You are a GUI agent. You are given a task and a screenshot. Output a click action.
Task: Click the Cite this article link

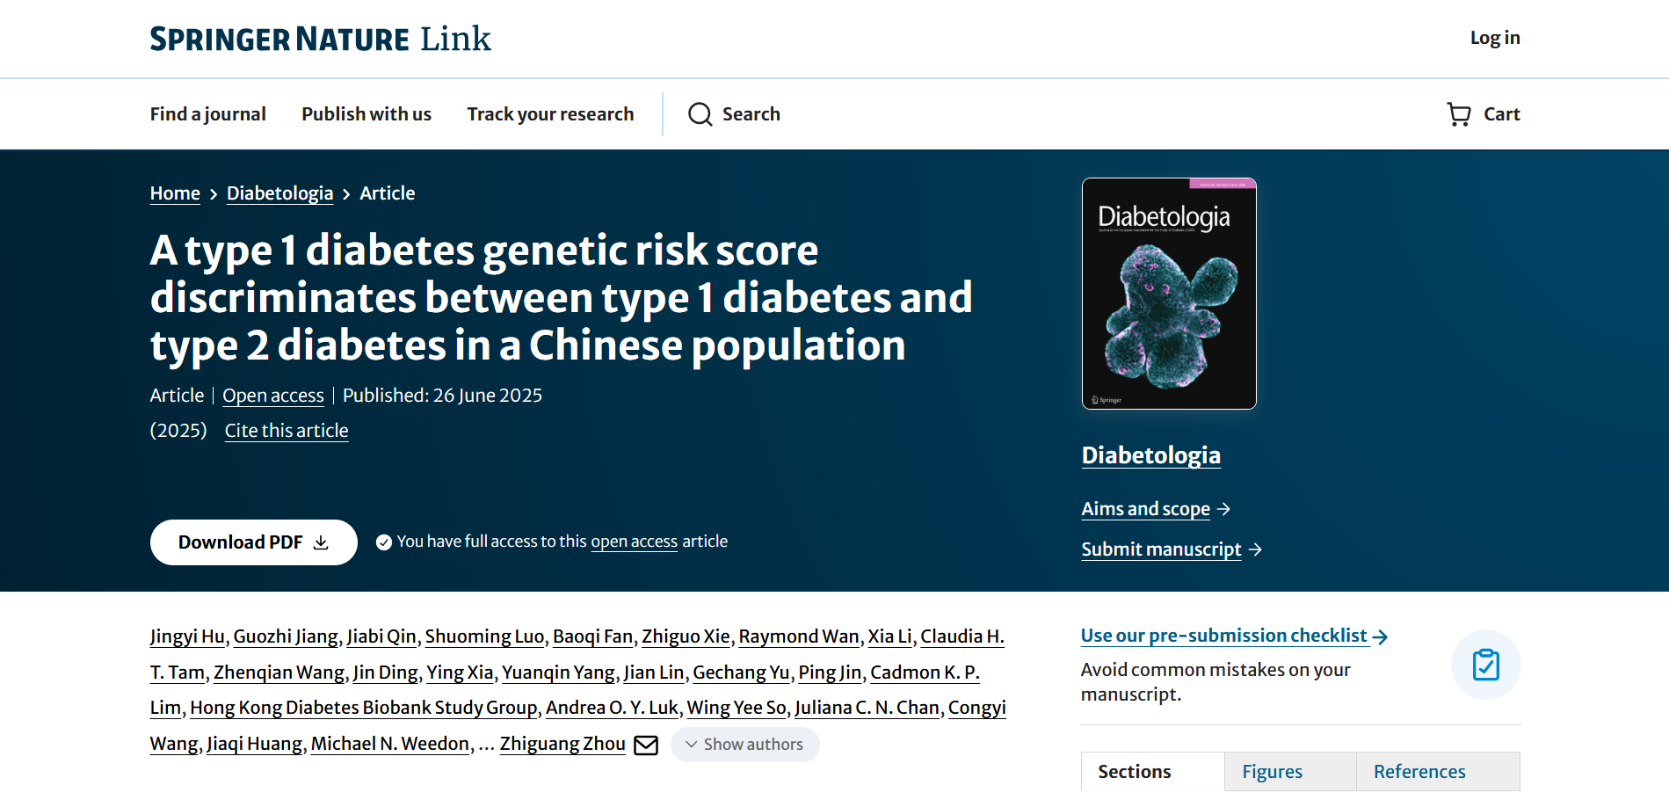(x=286, y=431)
